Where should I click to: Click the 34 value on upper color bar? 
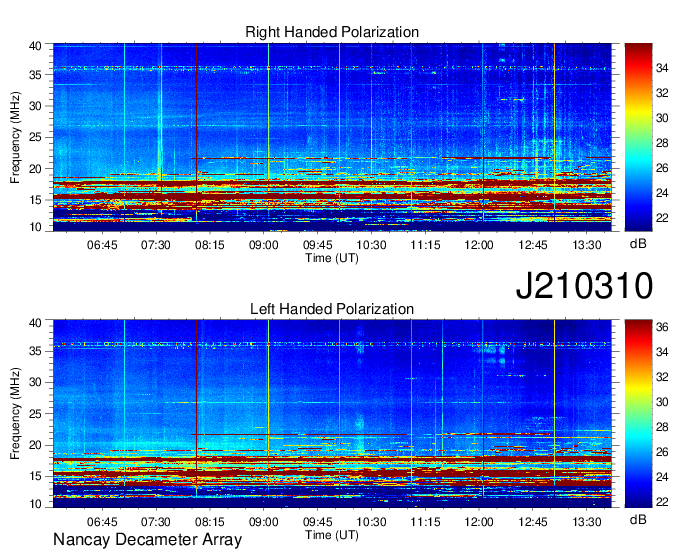pos(662,68)
